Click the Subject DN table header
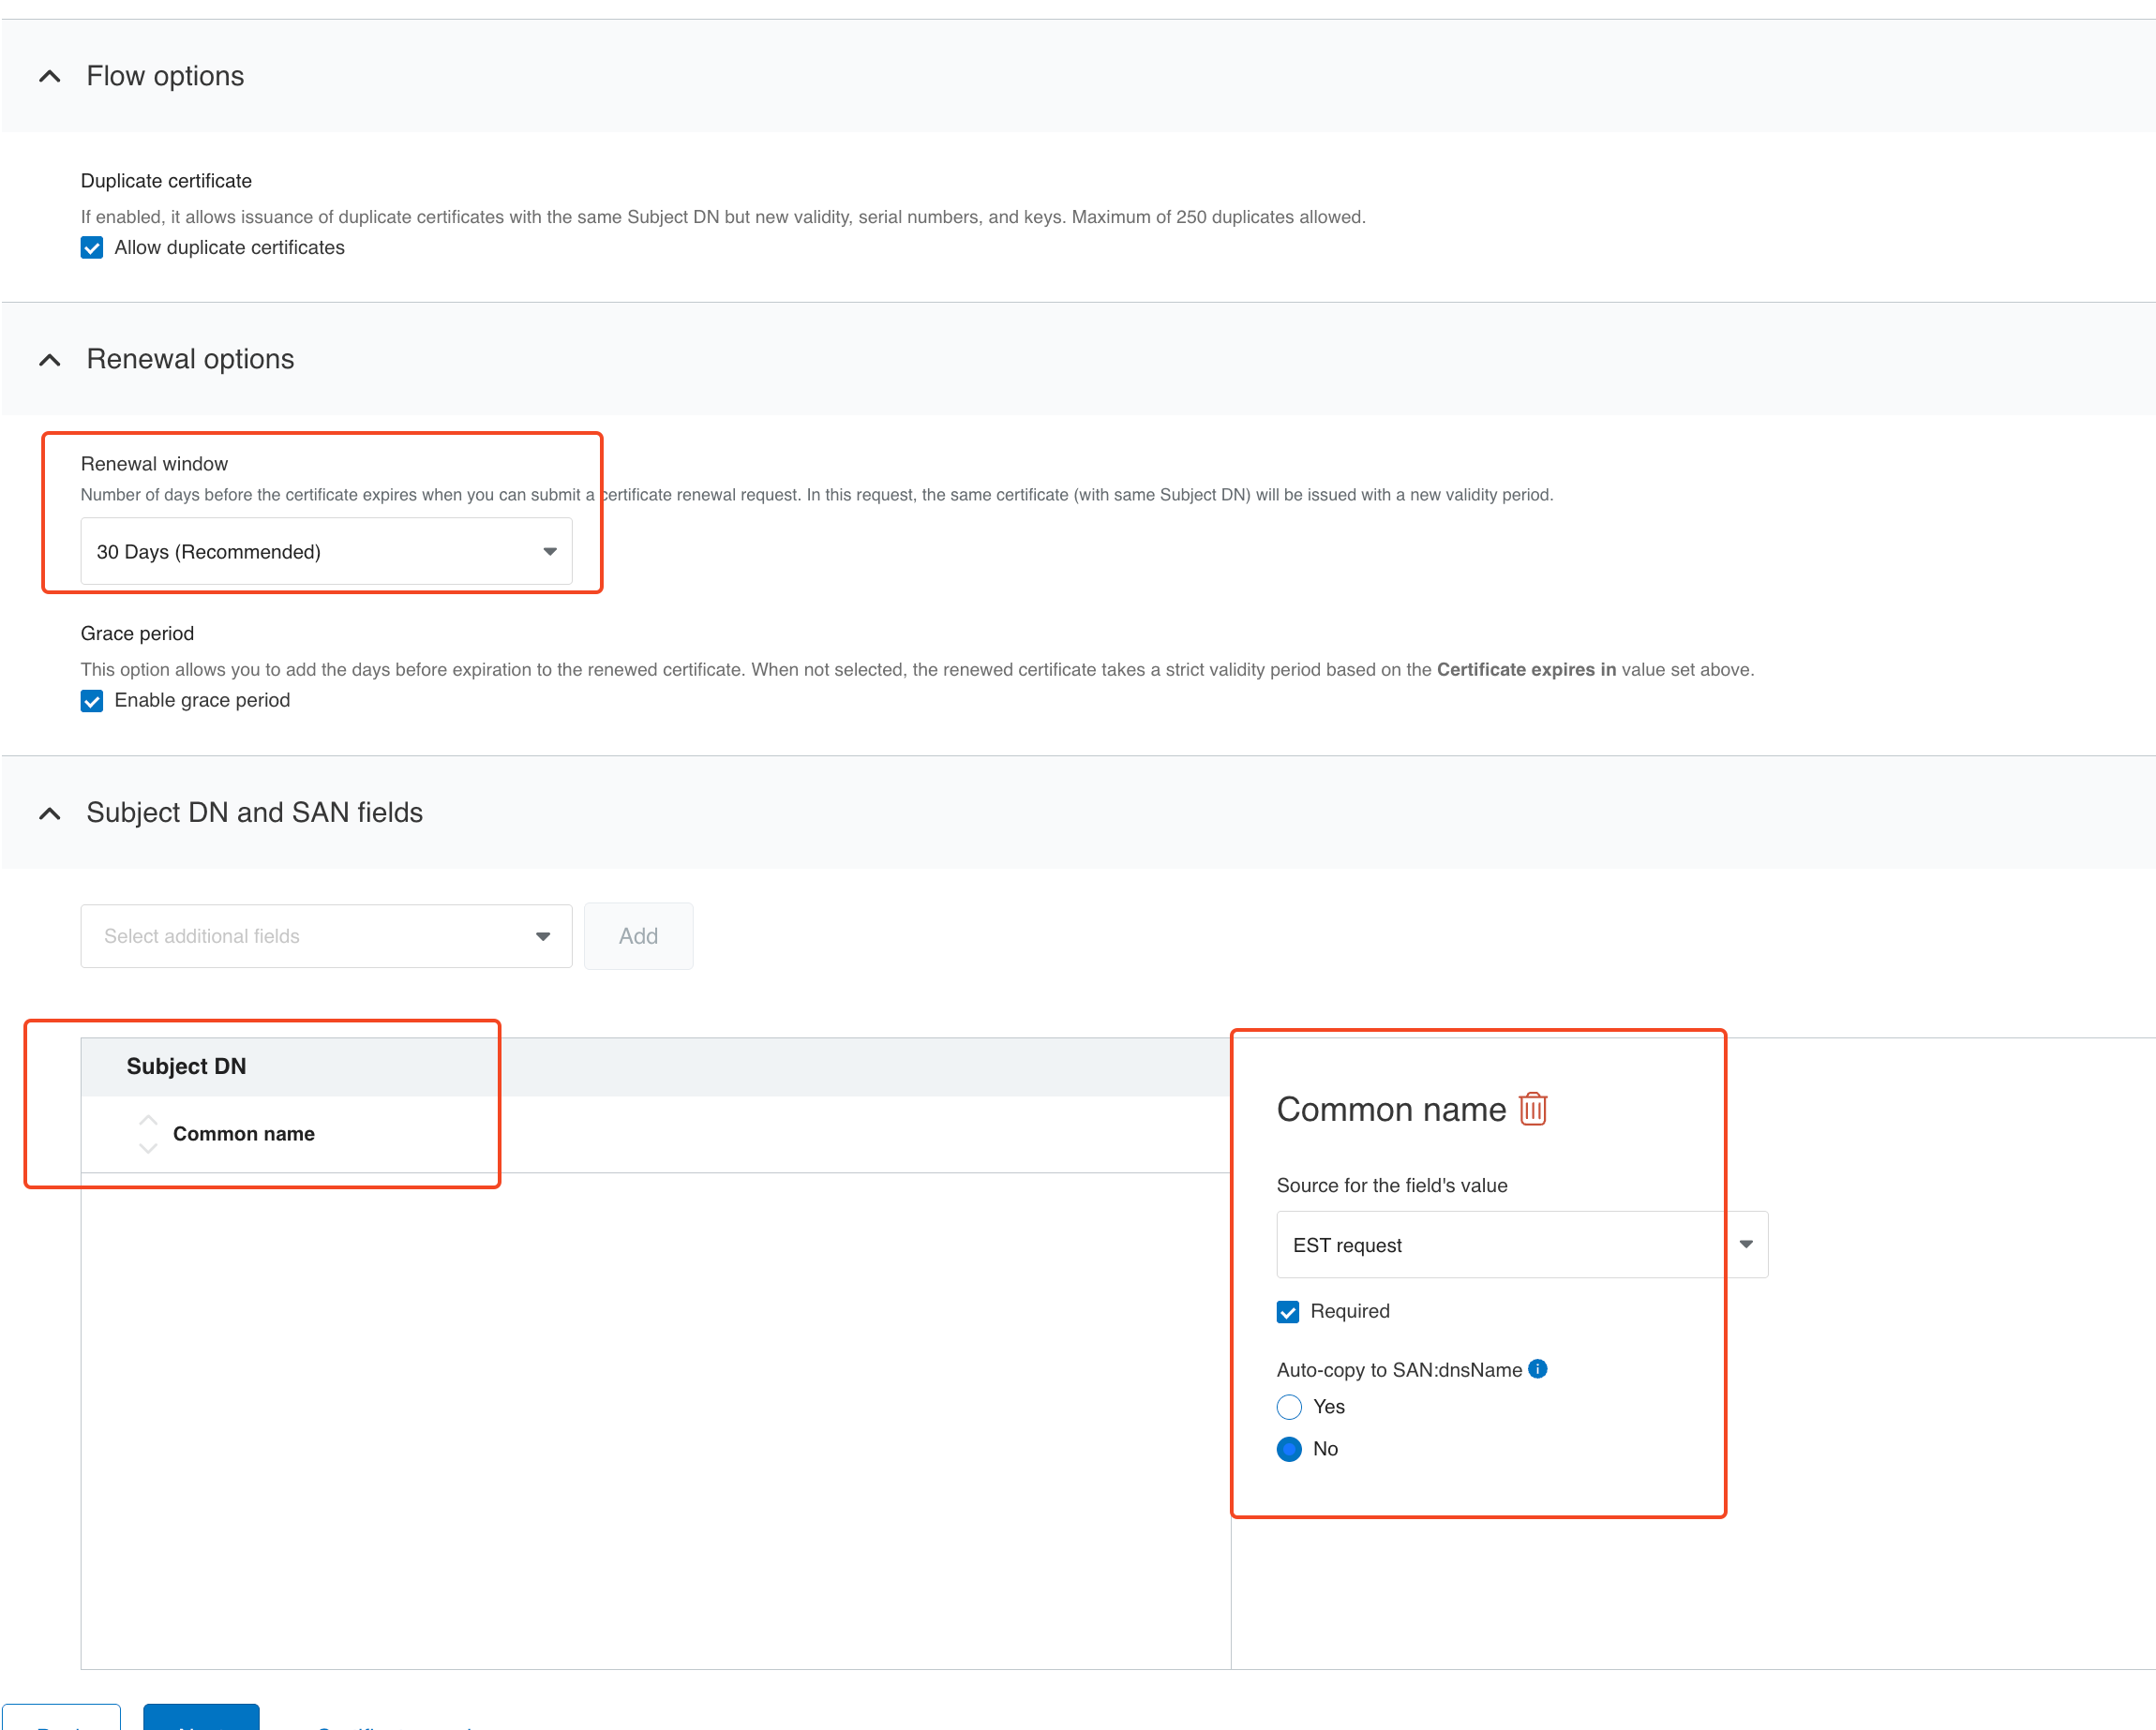 coord(655,1067)
